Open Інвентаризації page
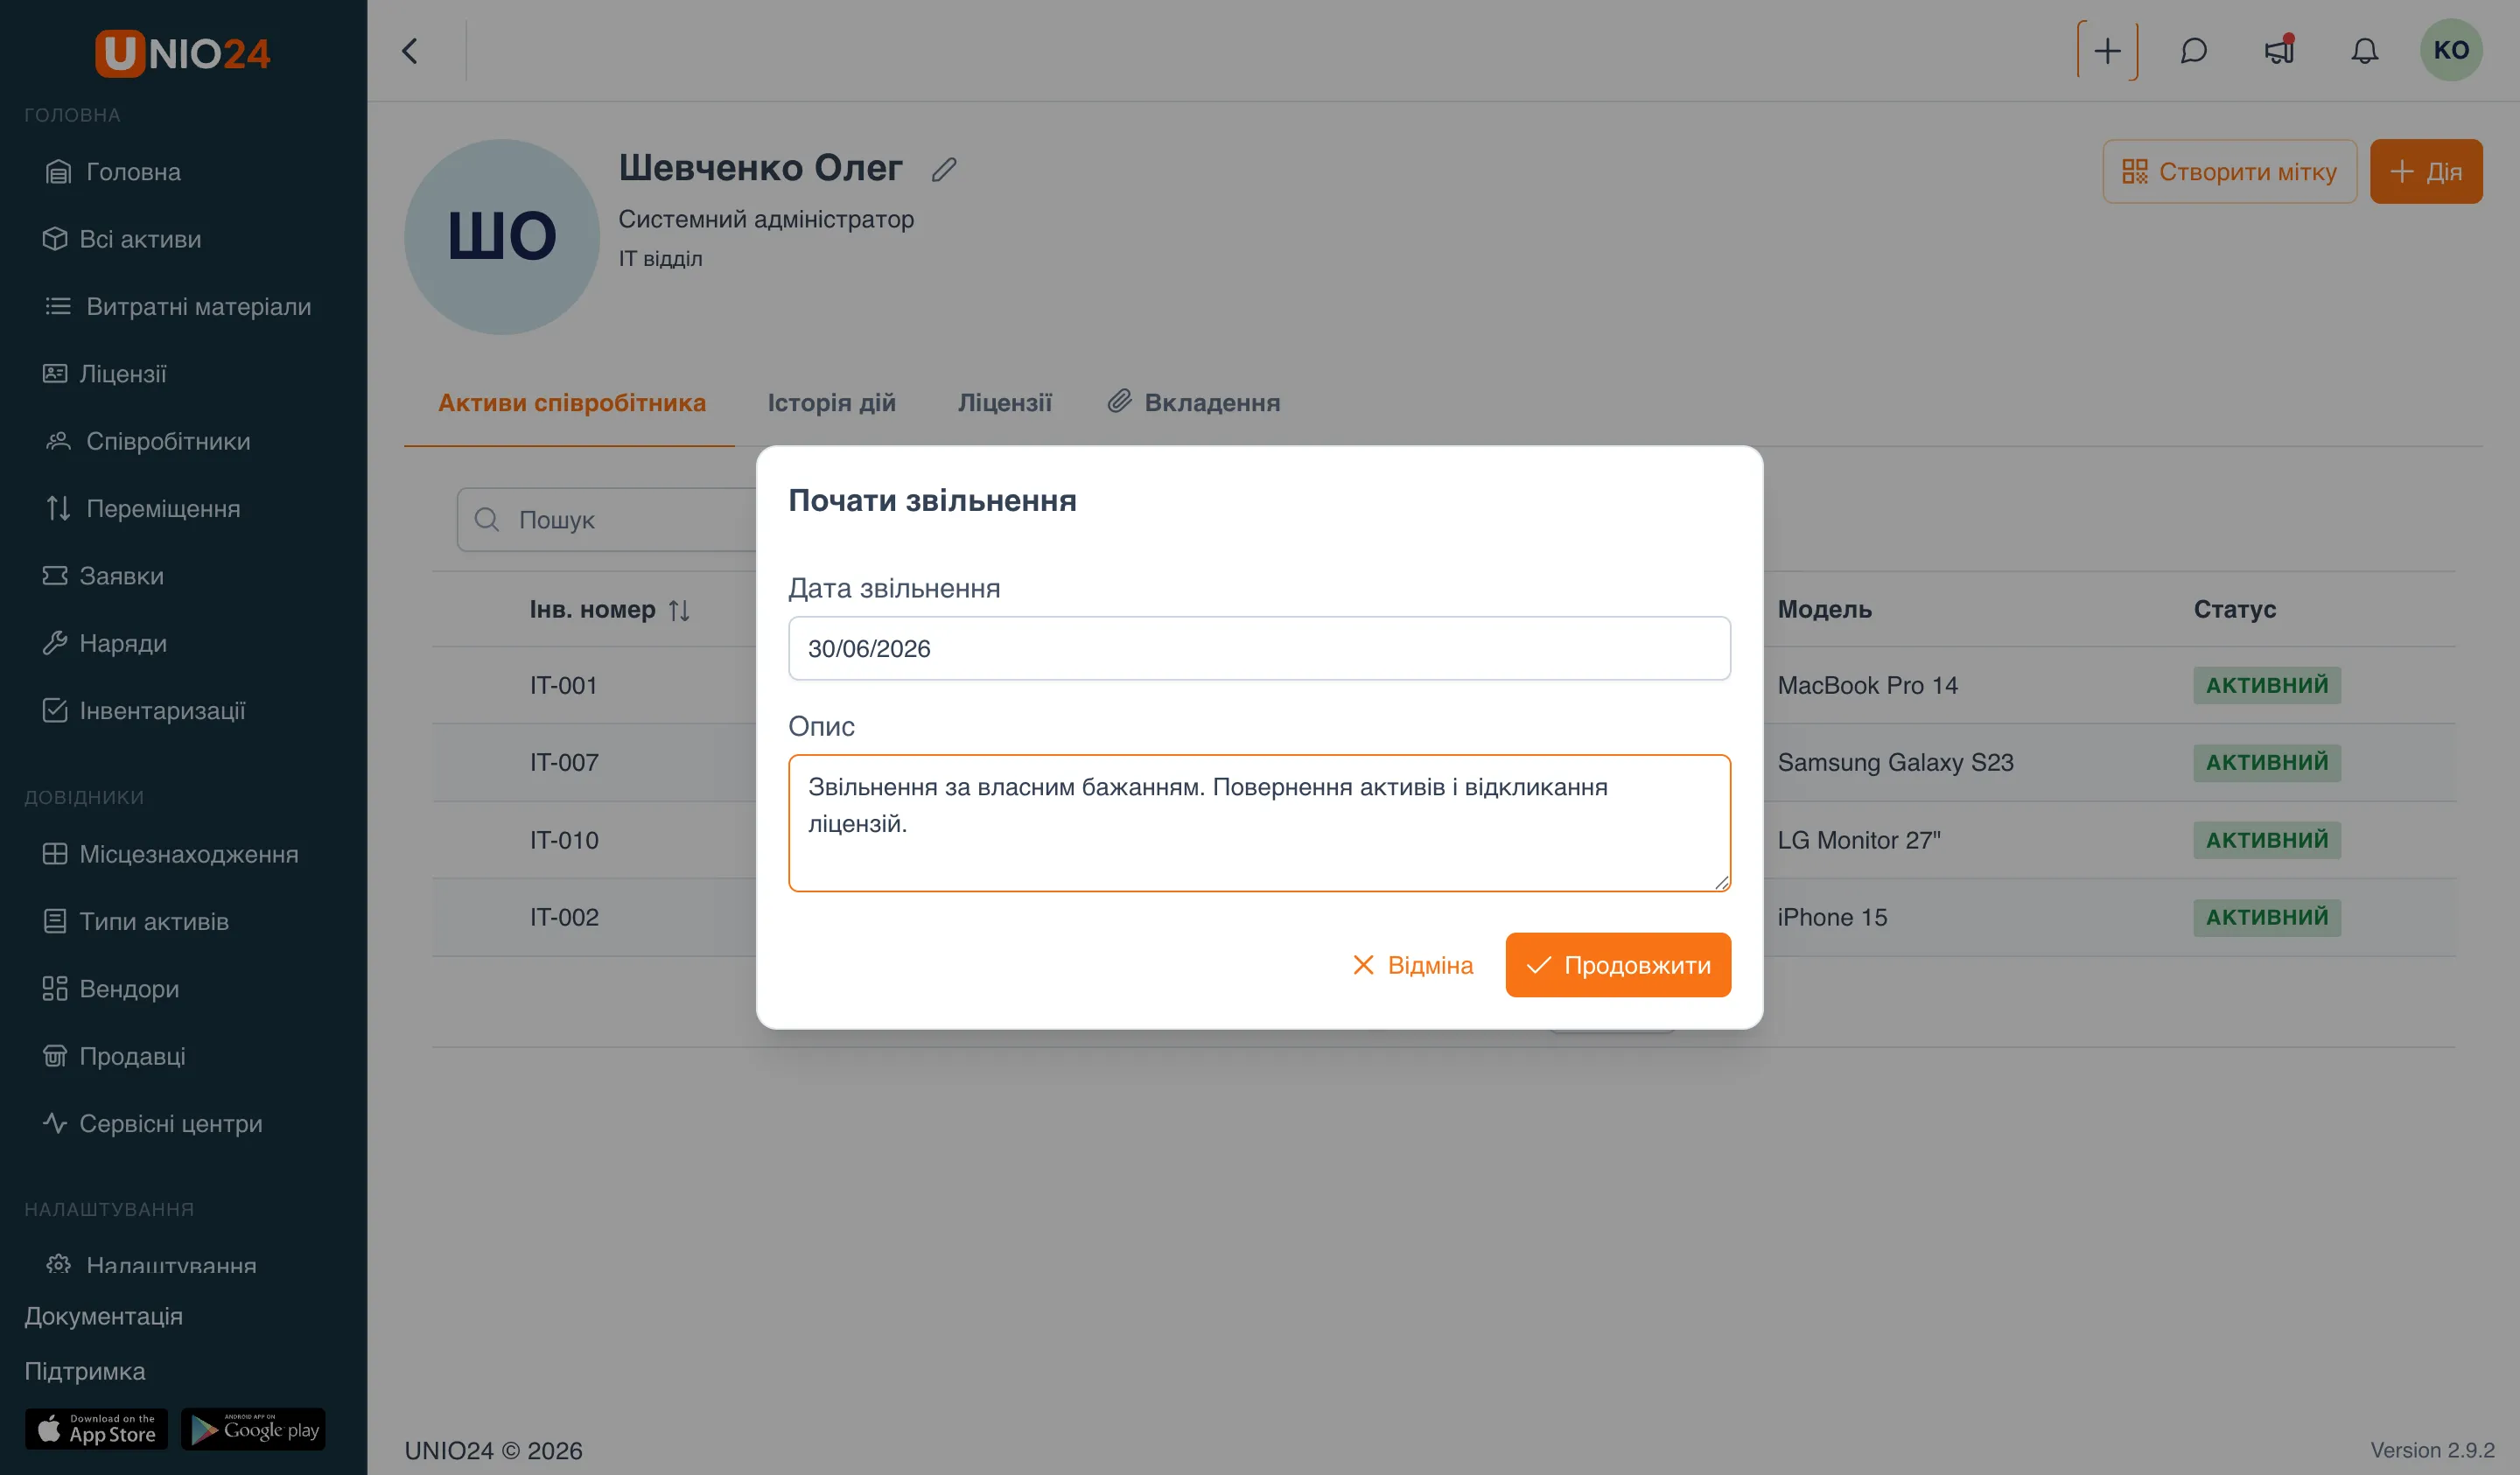This screenshot has height=1475, width=2520. pyautogui.click(x=144, y=710)
